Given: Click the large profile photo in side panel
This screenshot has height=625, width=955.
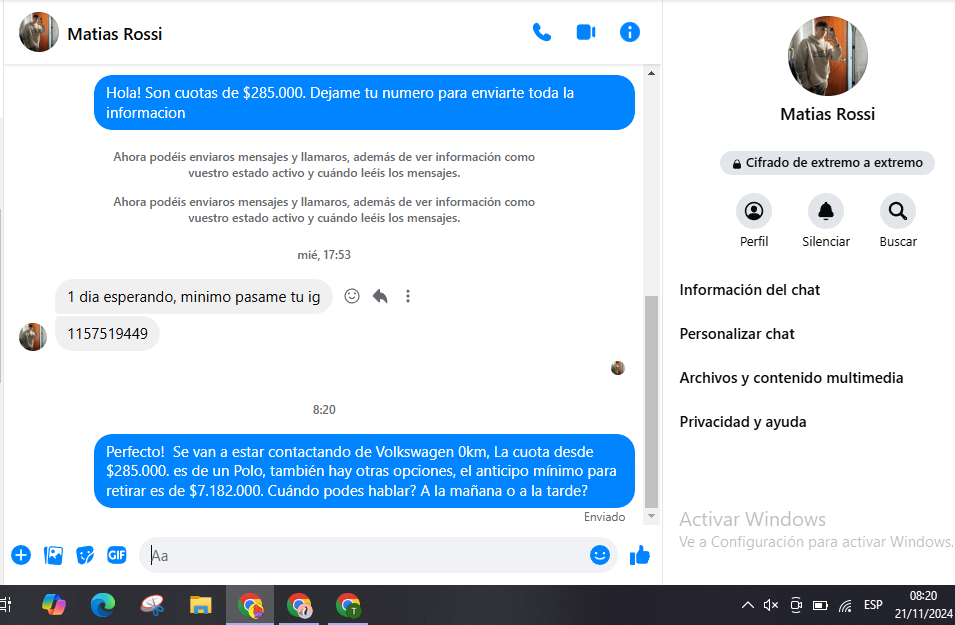Looking at the screenshot, I should pos(827,56).
